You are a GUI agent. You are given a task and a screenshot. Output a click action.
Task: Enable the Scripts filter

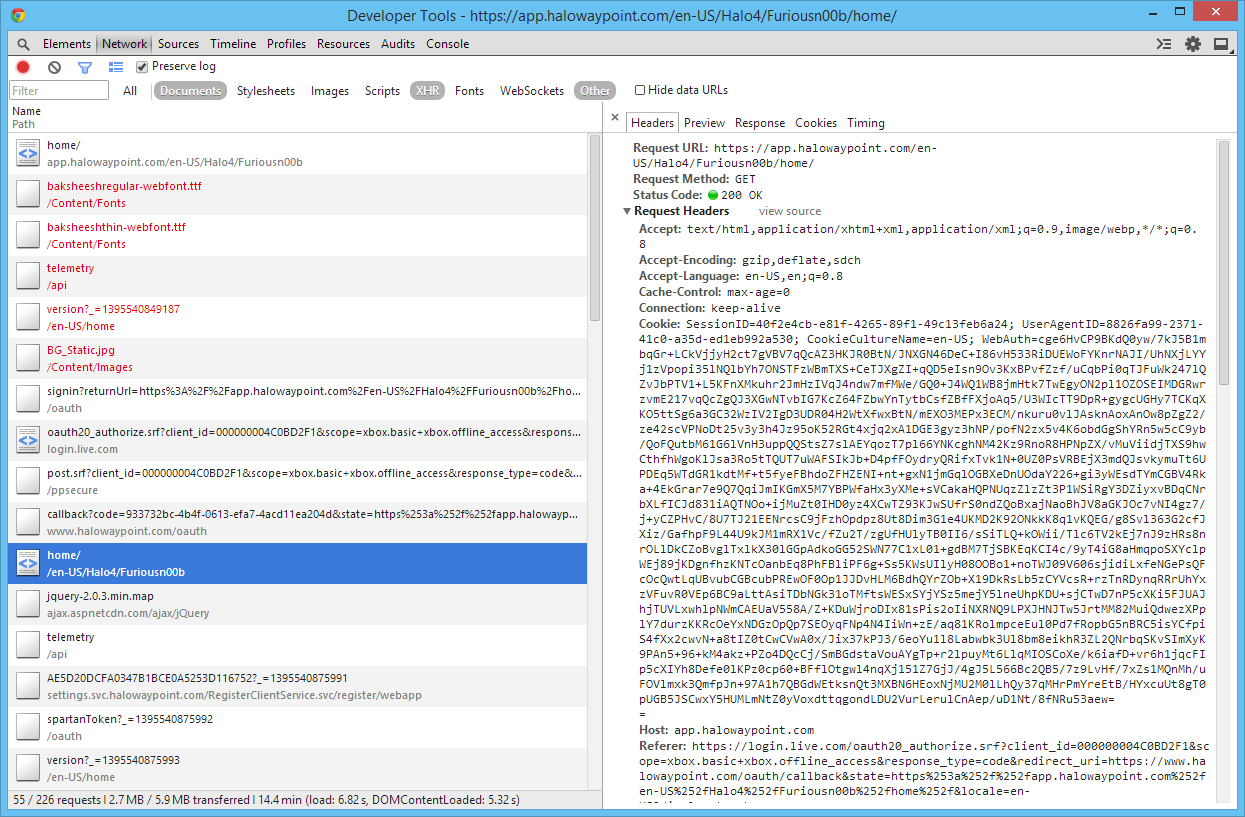[x=382, y=91]
